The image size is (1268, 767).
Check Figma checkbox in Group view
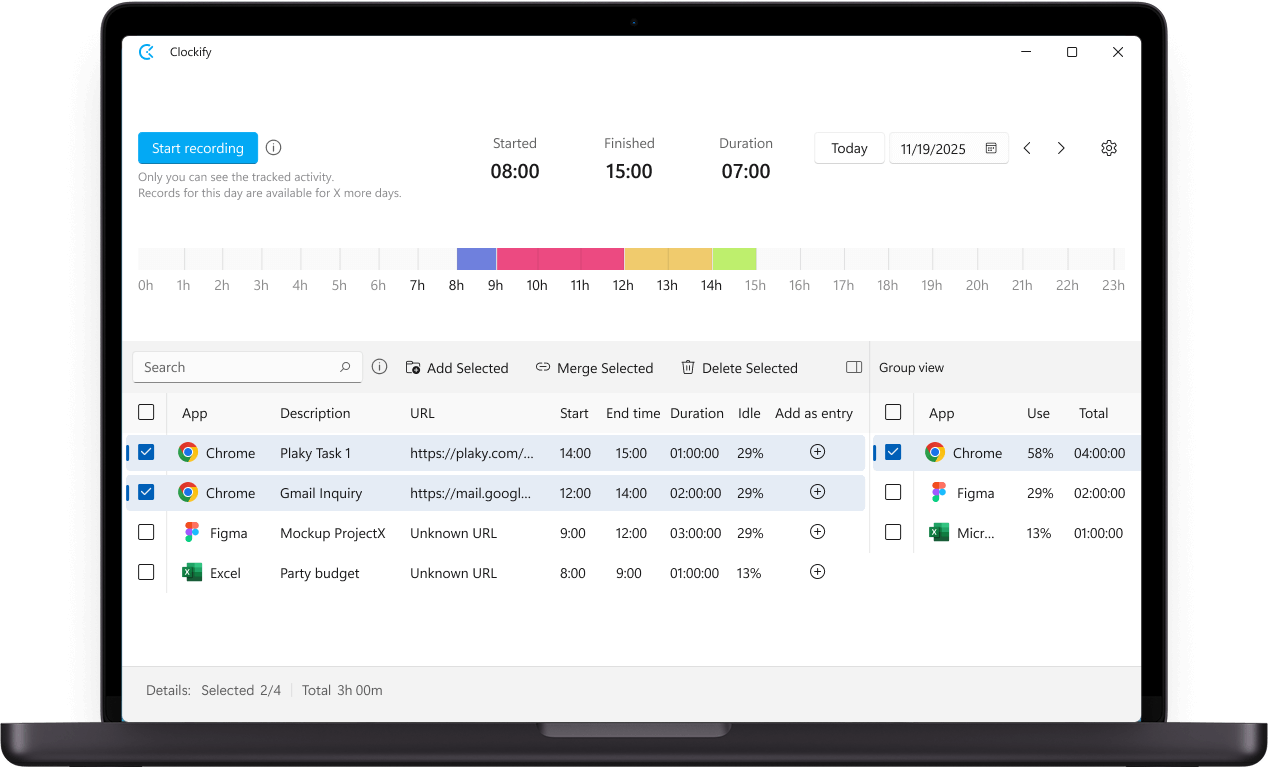(x=893, y=492)
